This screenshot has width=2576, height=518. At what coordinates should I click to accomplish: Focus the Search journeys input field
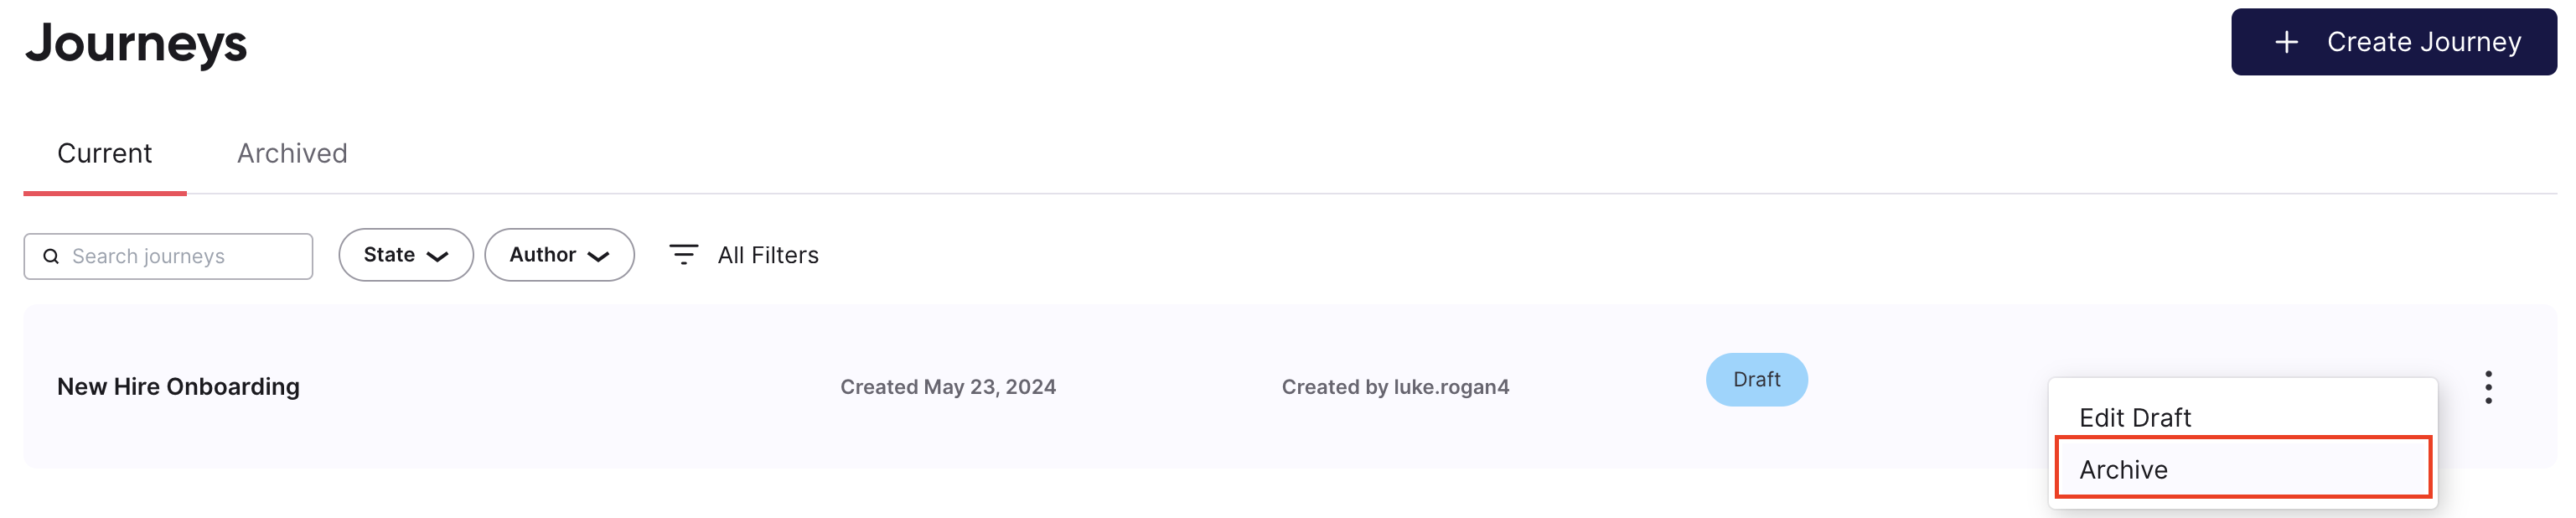coord(168,257)
